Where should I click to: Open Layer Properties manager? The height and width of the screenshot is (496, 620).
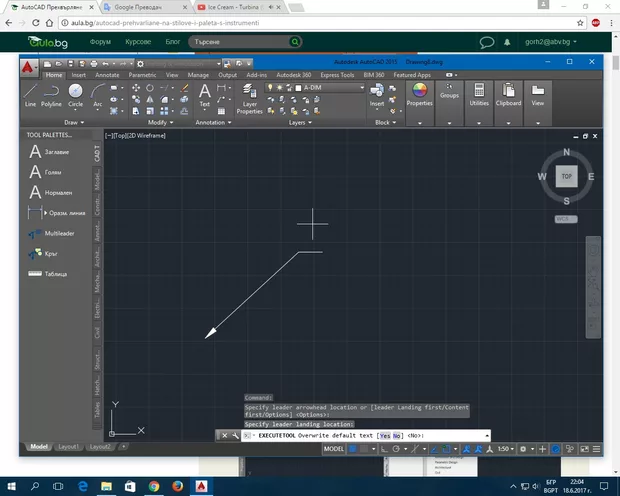(x=250, y=98)
